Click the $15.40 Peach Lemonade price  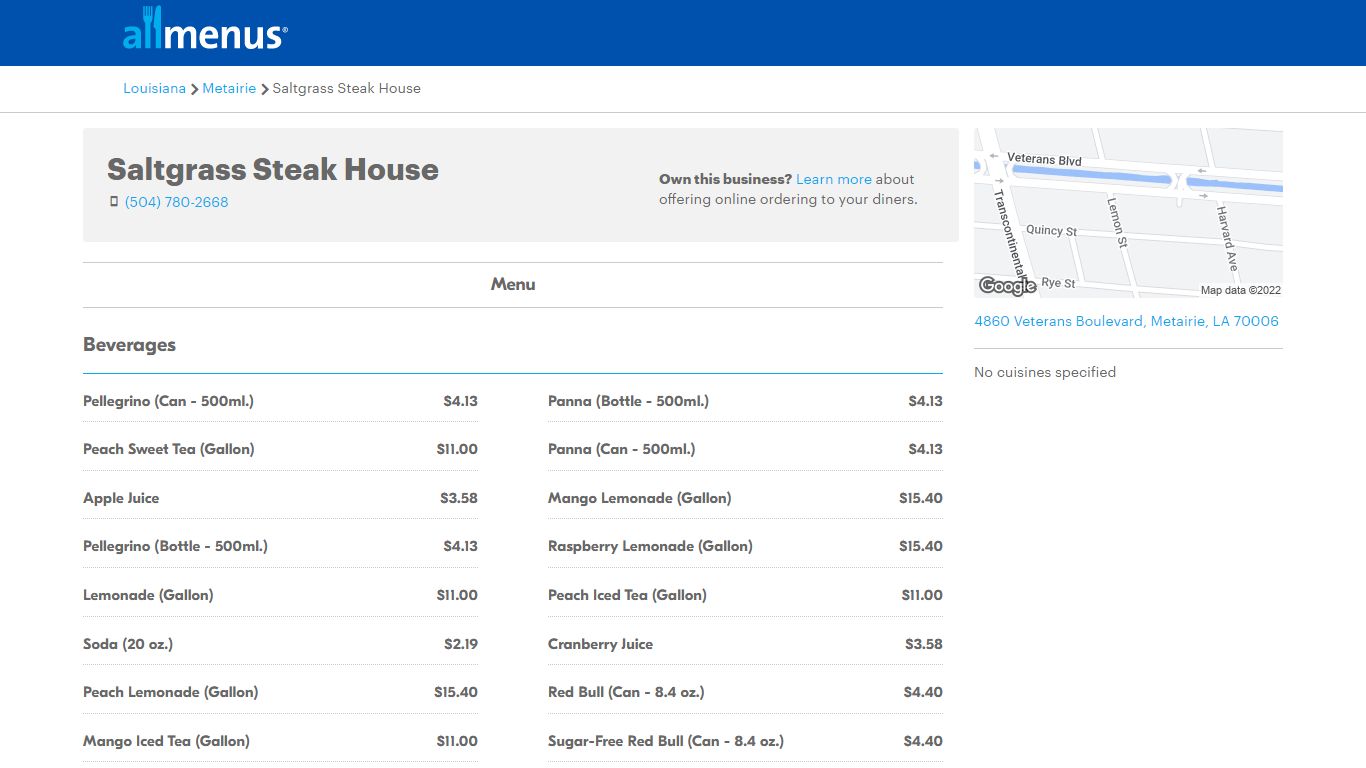click(456, 692)
